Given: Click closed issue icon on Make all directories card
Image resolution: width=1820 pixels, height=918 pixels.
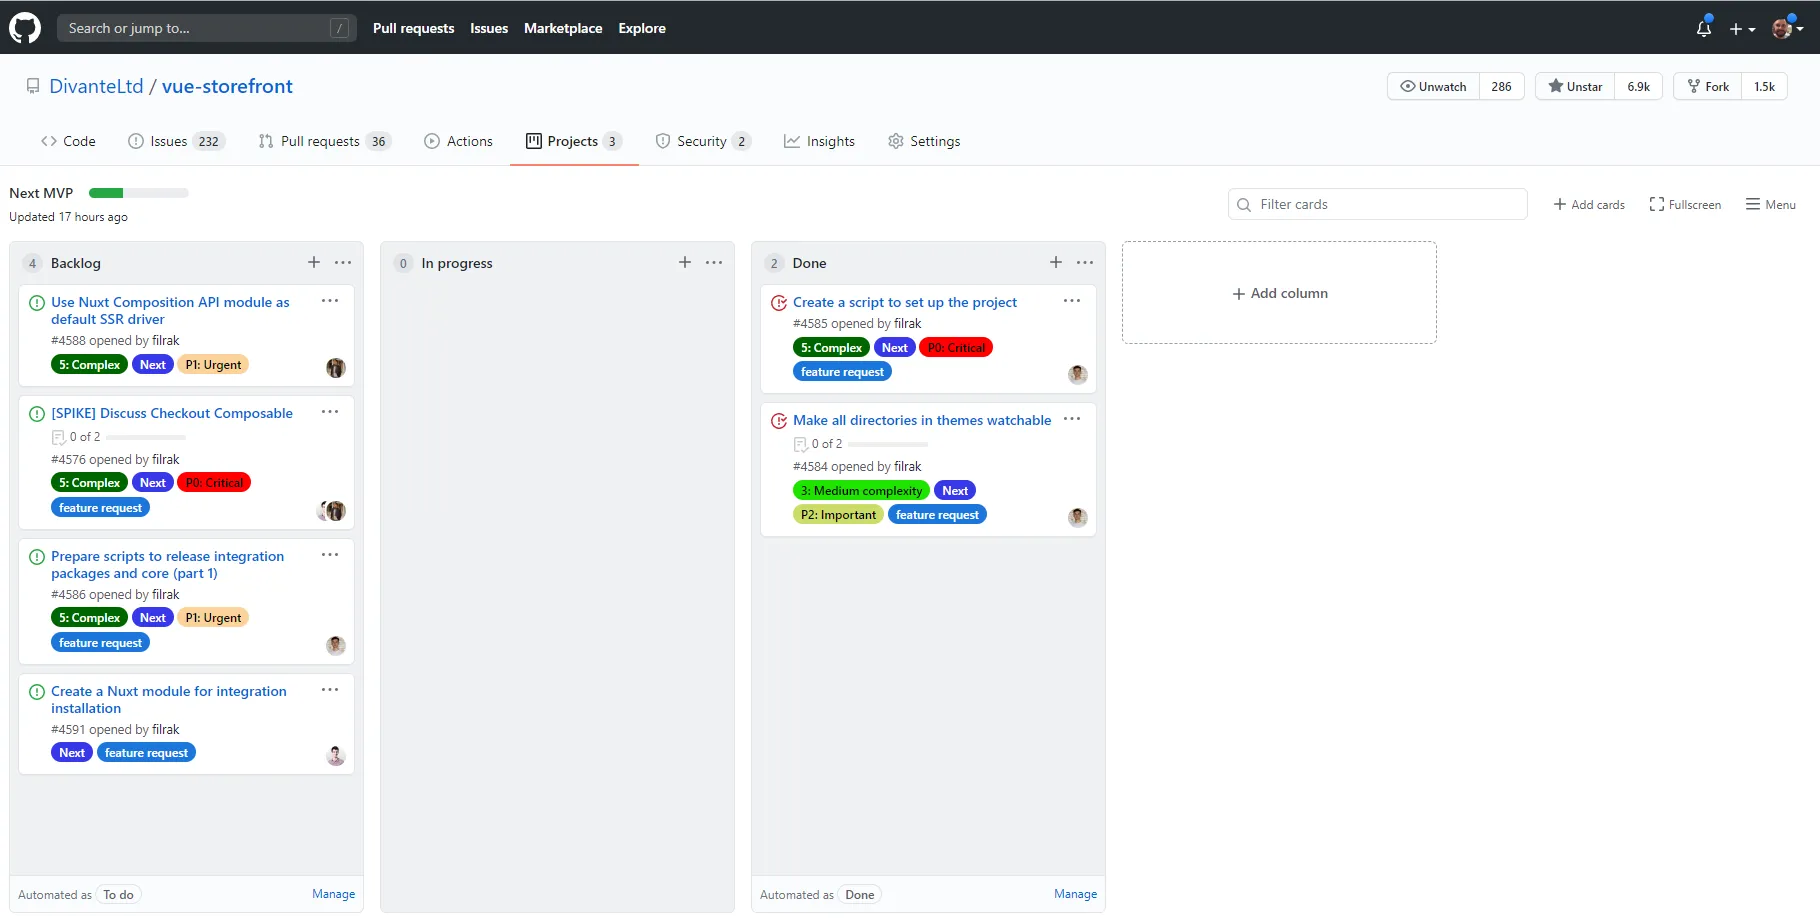Looking at the screenshot, I should pyautogui.click(x=779, y=421).
